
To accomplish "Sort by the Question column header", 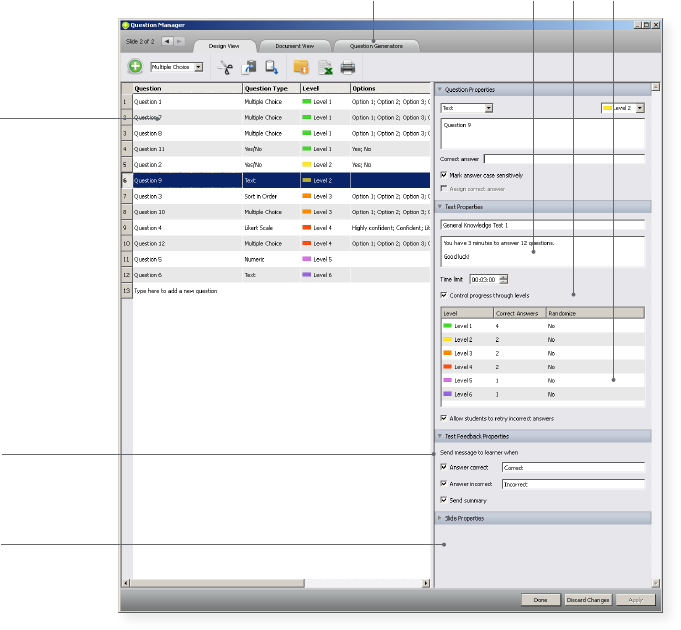I will coord(188,88).
